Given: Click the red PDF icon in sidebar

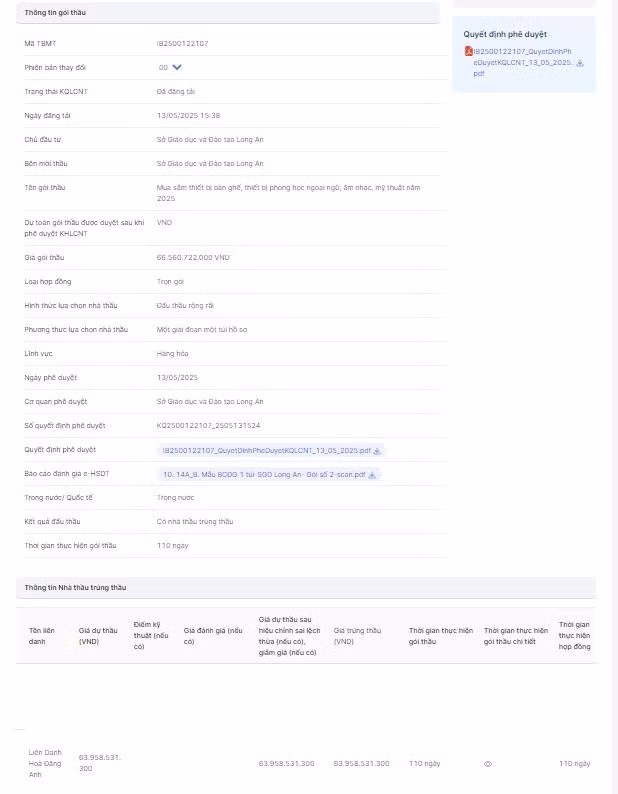Looking at the screenshot, I should [x=467, y=51].
